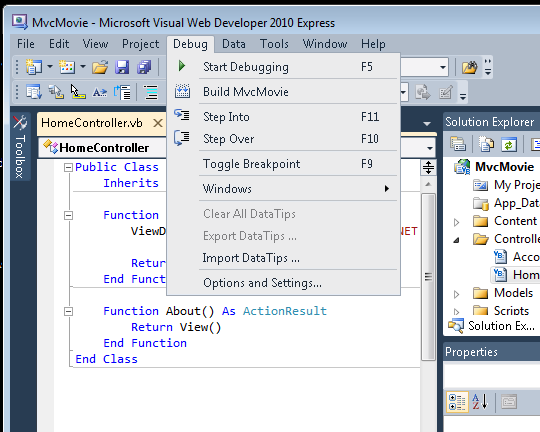This screenshot has height=432, width=540.
Task: Save the file with the floppy disk icon
Action: point(122,67)
